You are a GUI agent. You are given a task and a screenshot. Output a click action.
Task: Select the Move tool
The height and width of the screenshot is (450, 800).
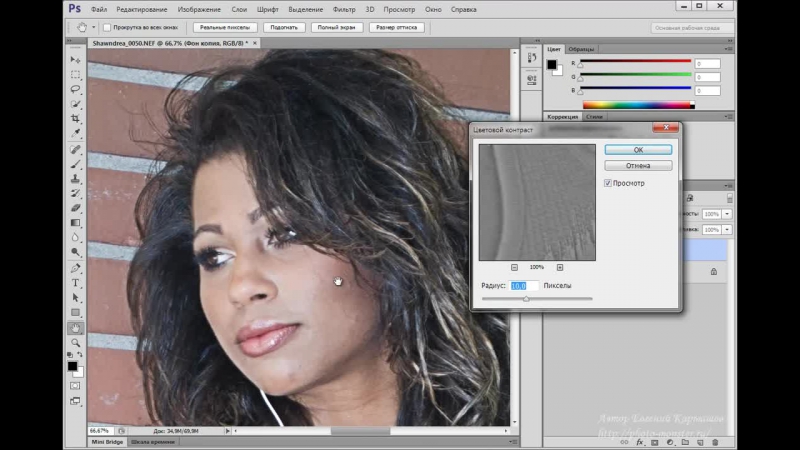click(x=76, y=60)
